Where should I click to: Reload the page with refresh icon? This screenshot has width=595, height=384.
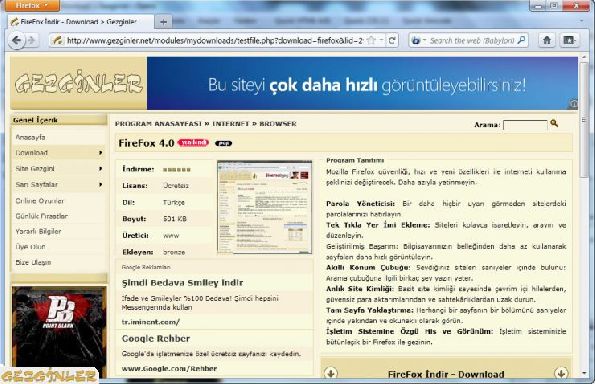point(392,40)
